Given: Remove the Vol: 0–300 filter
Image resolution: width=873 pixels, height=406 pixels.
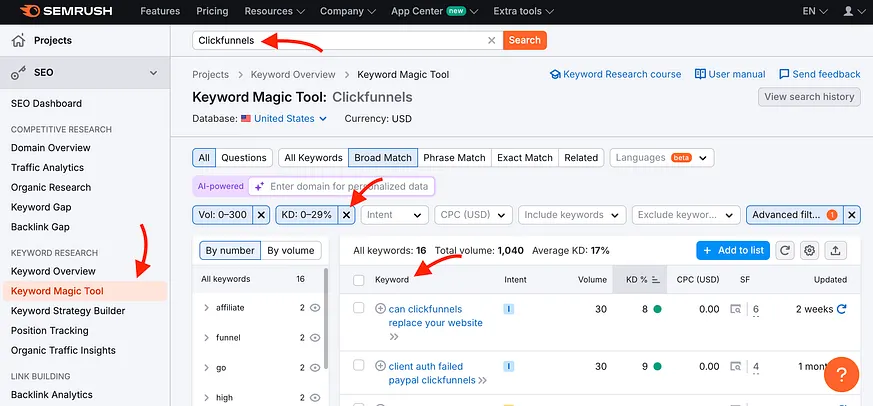Looking at the screenshot, I should (261, 215).
